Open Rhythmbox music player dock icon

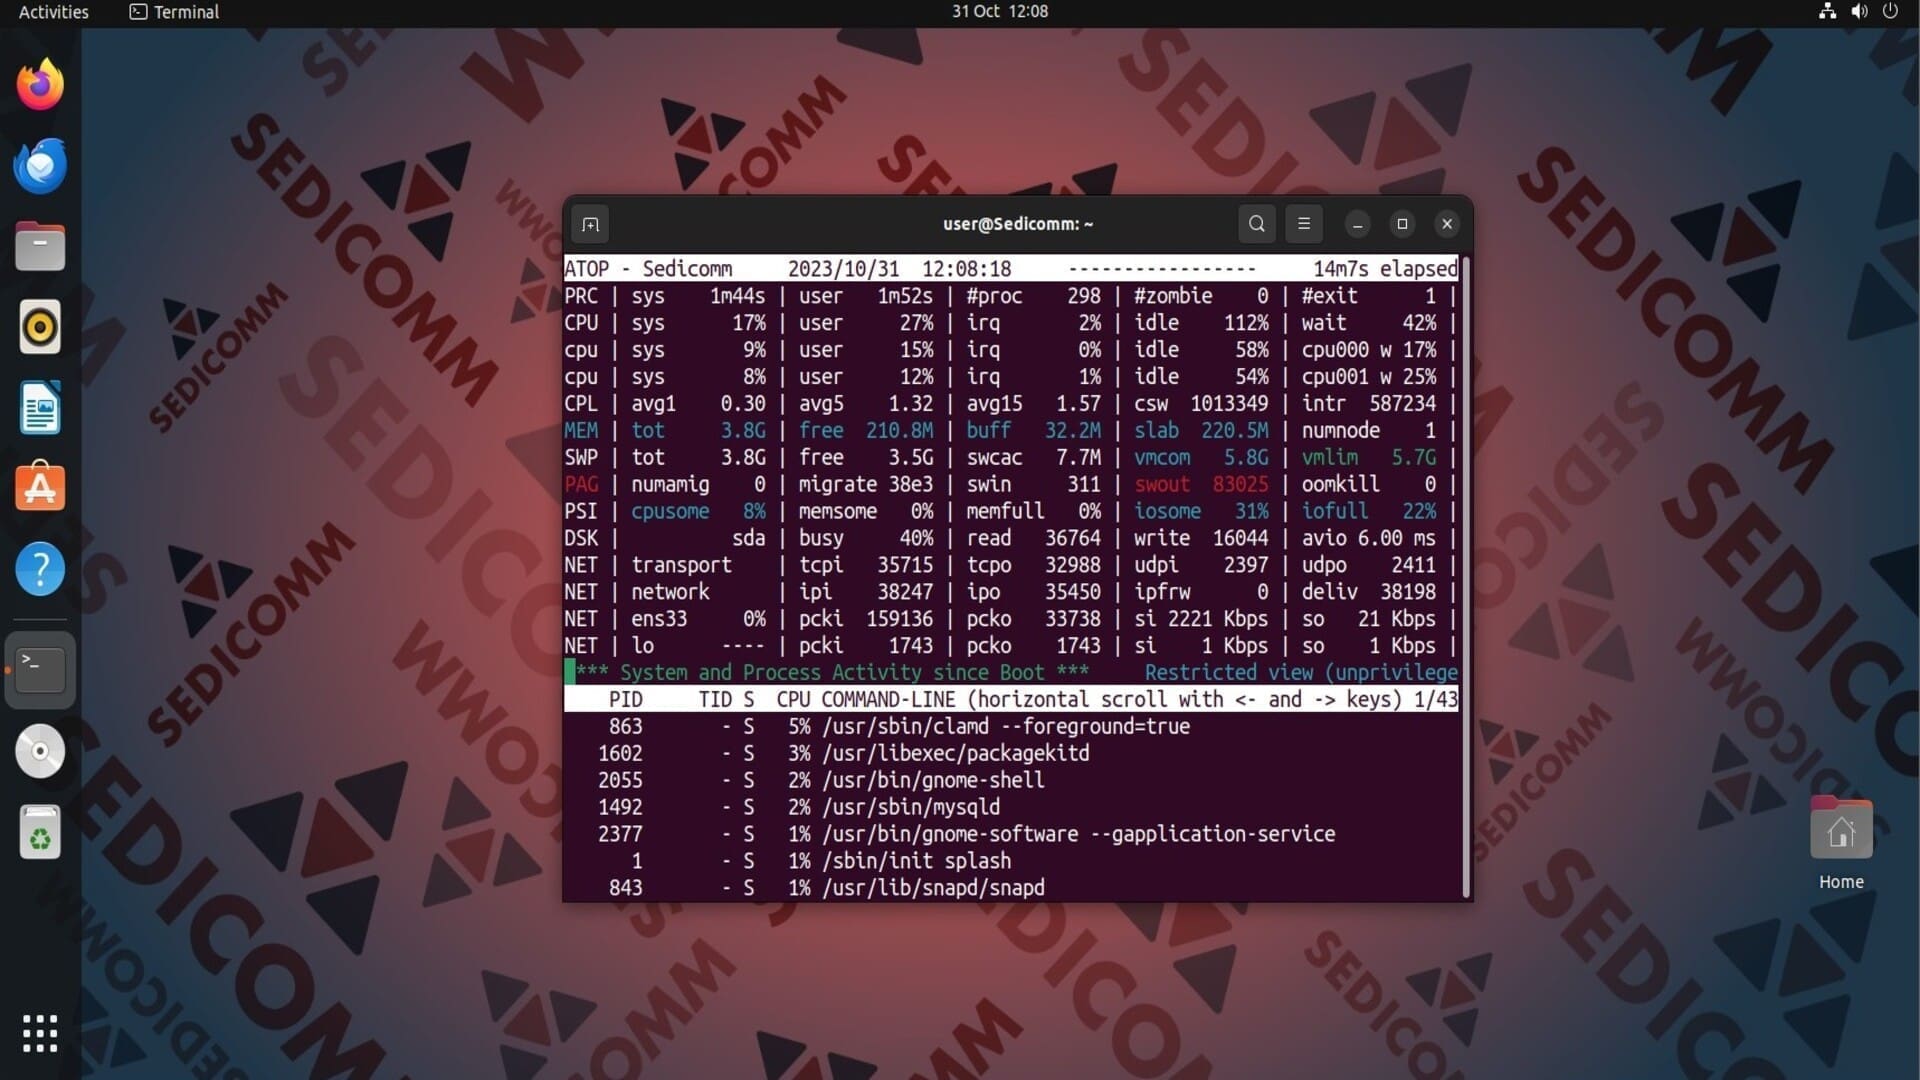tap(40, 327)
